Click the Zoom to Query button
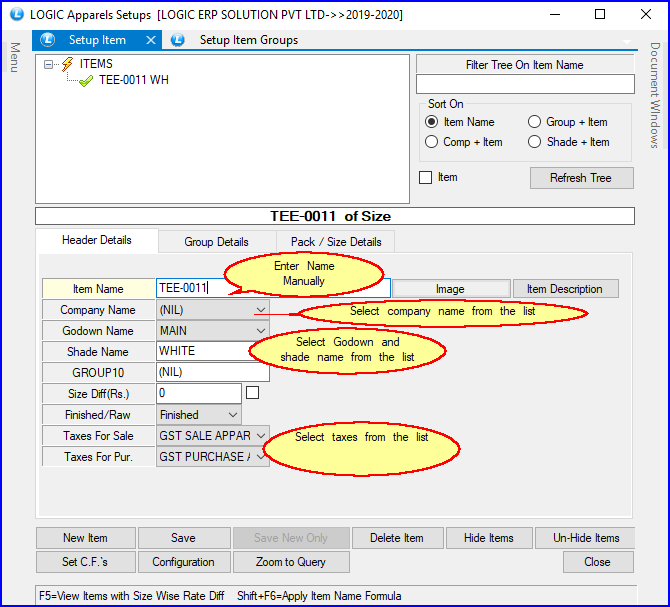Image resolution: width=670 pixels, height=607 pixels. tap(291, 562)
